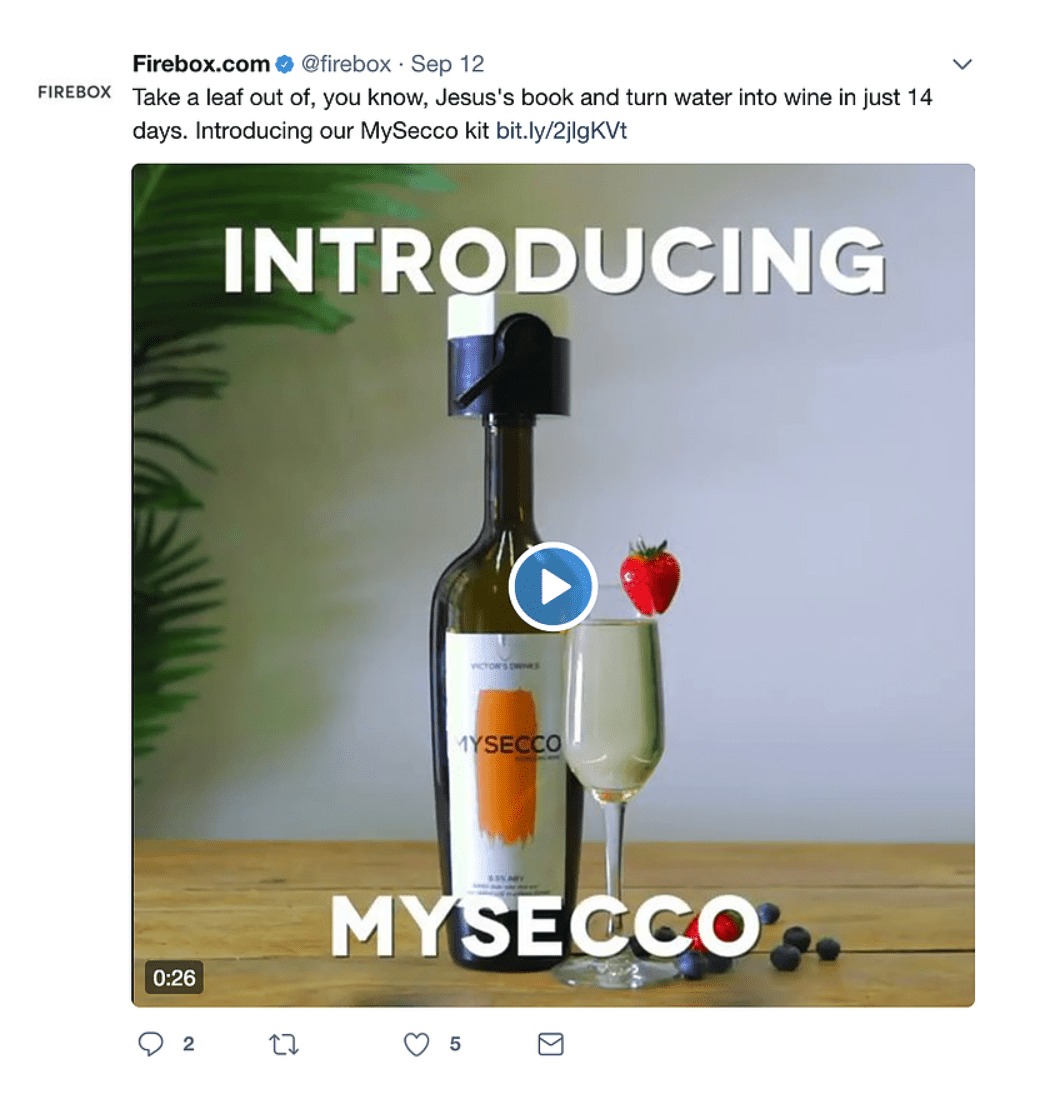Like the tweet with the heart icon
The image size is (1052, 1104).
point(416,1044)
